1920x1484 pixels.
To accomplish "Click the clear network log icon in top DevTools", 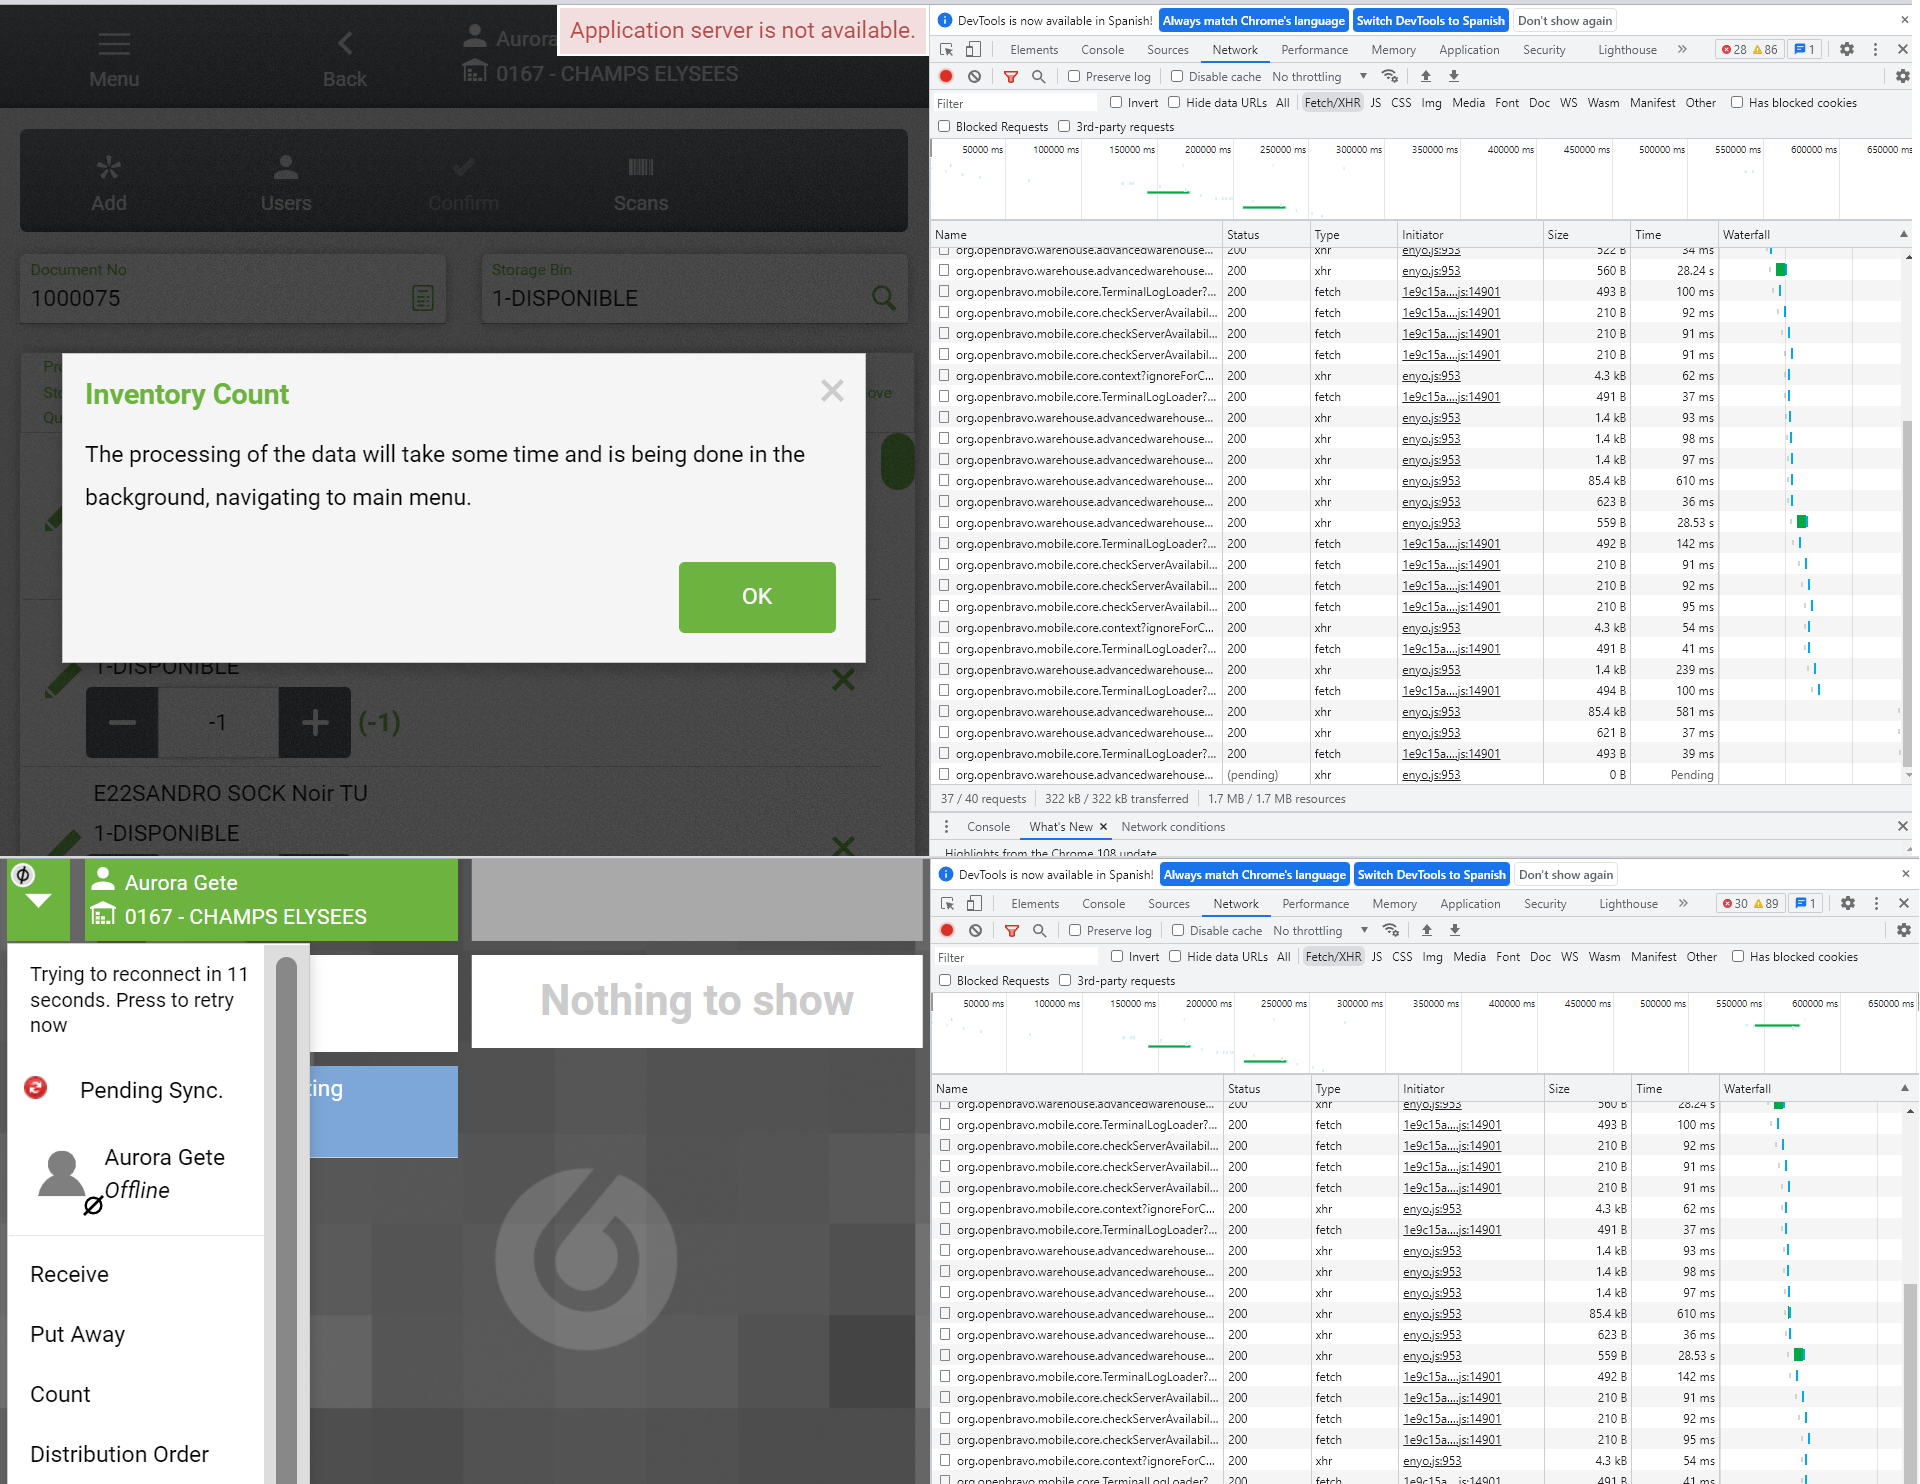I will (x=974, y=76).
